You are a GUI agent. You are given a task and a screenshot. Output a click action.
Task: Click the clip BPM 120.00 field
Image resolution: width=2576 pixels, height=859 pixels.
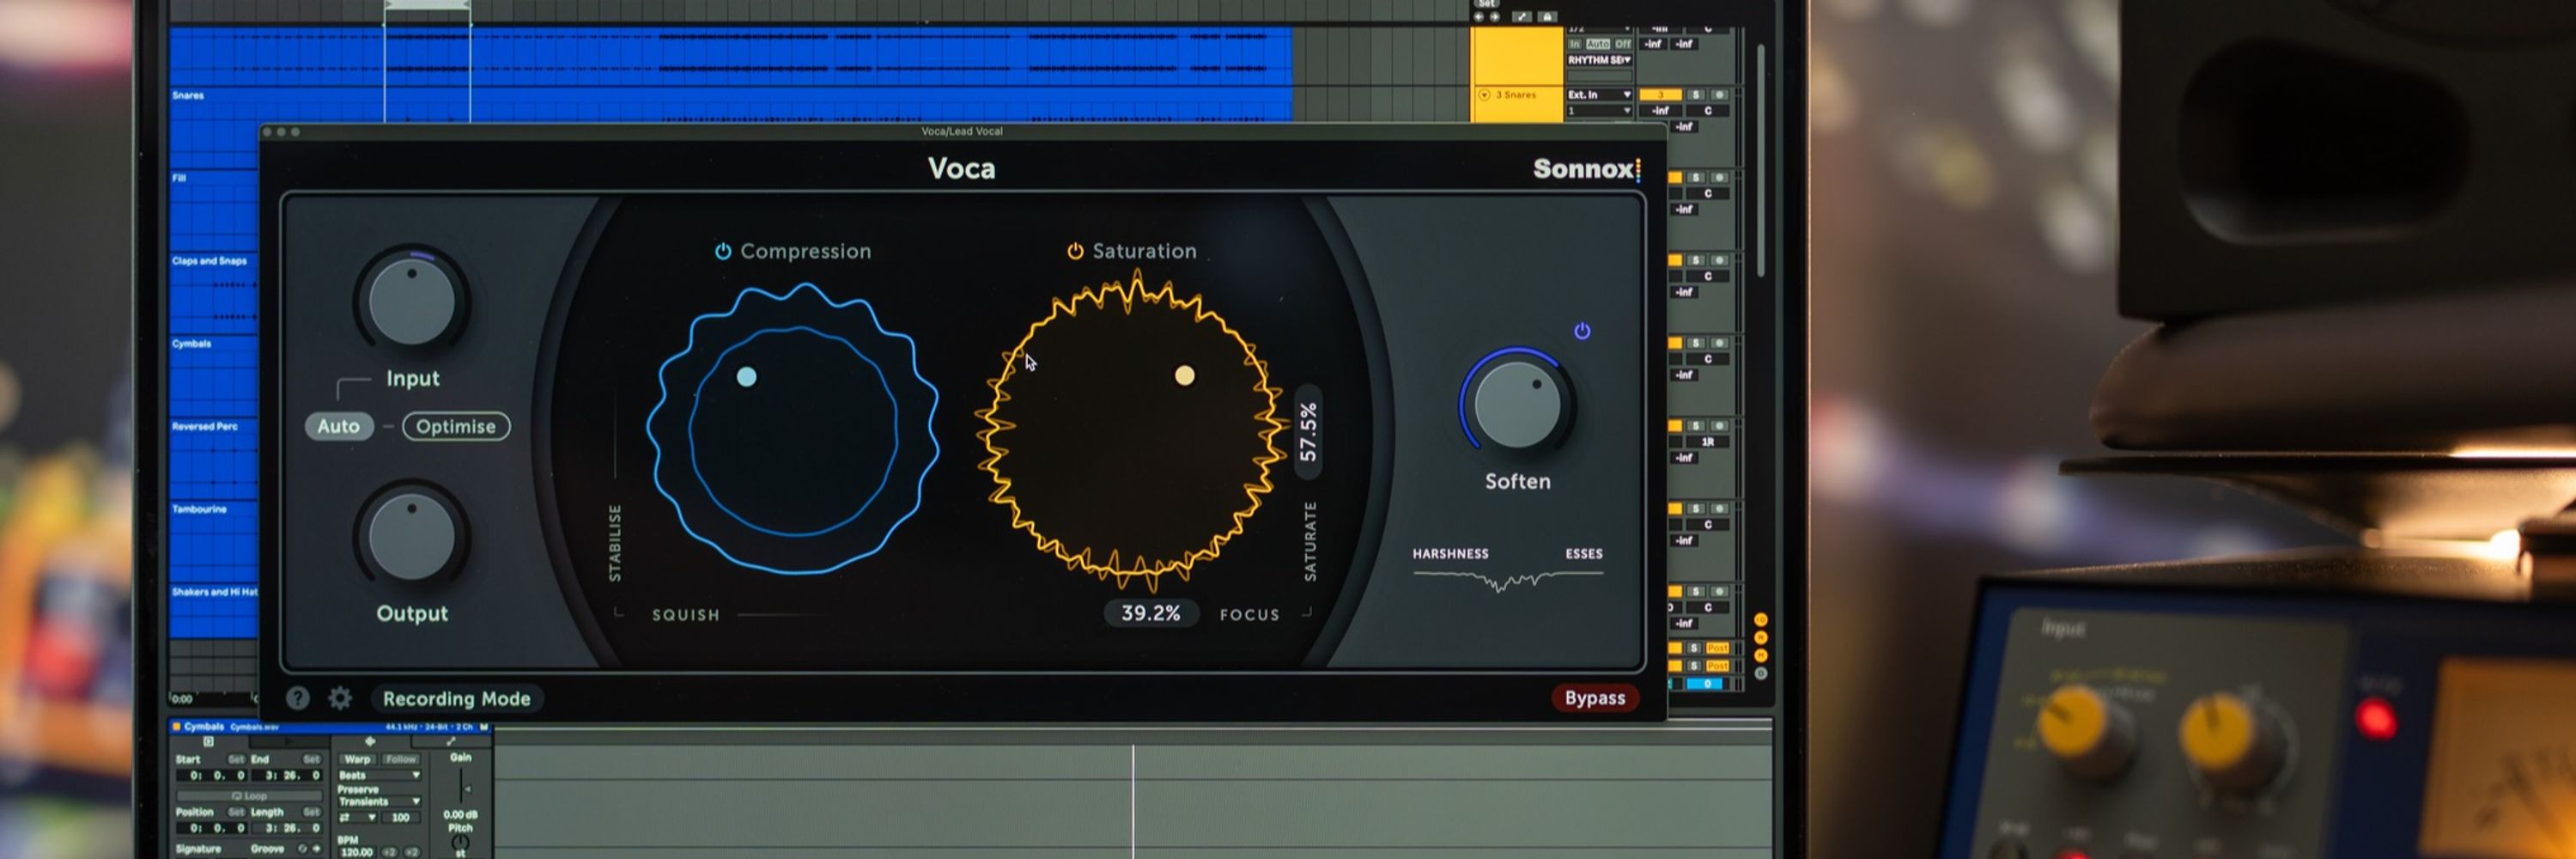(357, 852)
